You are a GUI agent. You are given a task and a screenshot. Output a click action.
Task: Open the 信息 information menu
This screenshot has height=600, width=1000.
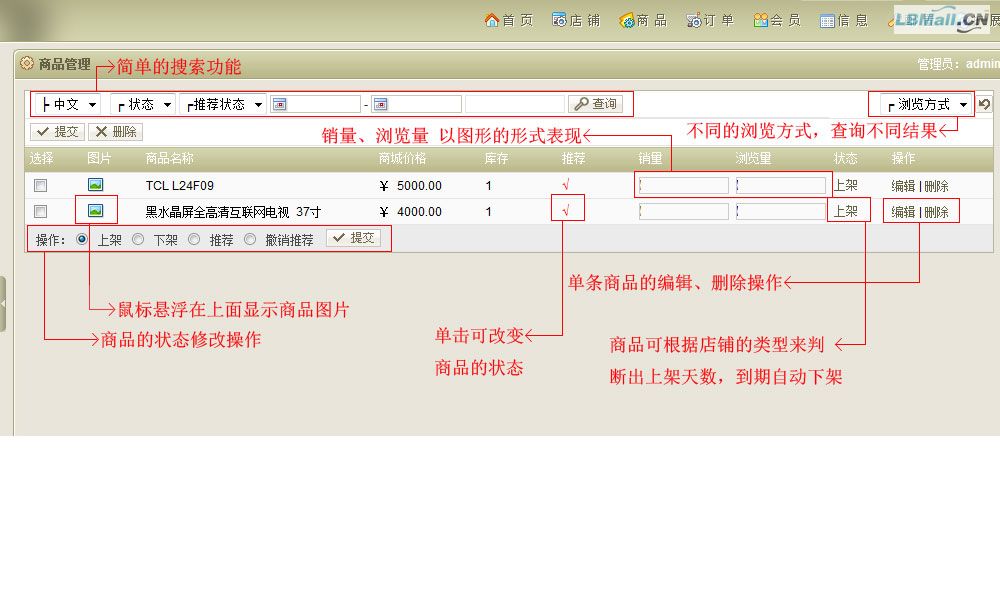(844, 20)
